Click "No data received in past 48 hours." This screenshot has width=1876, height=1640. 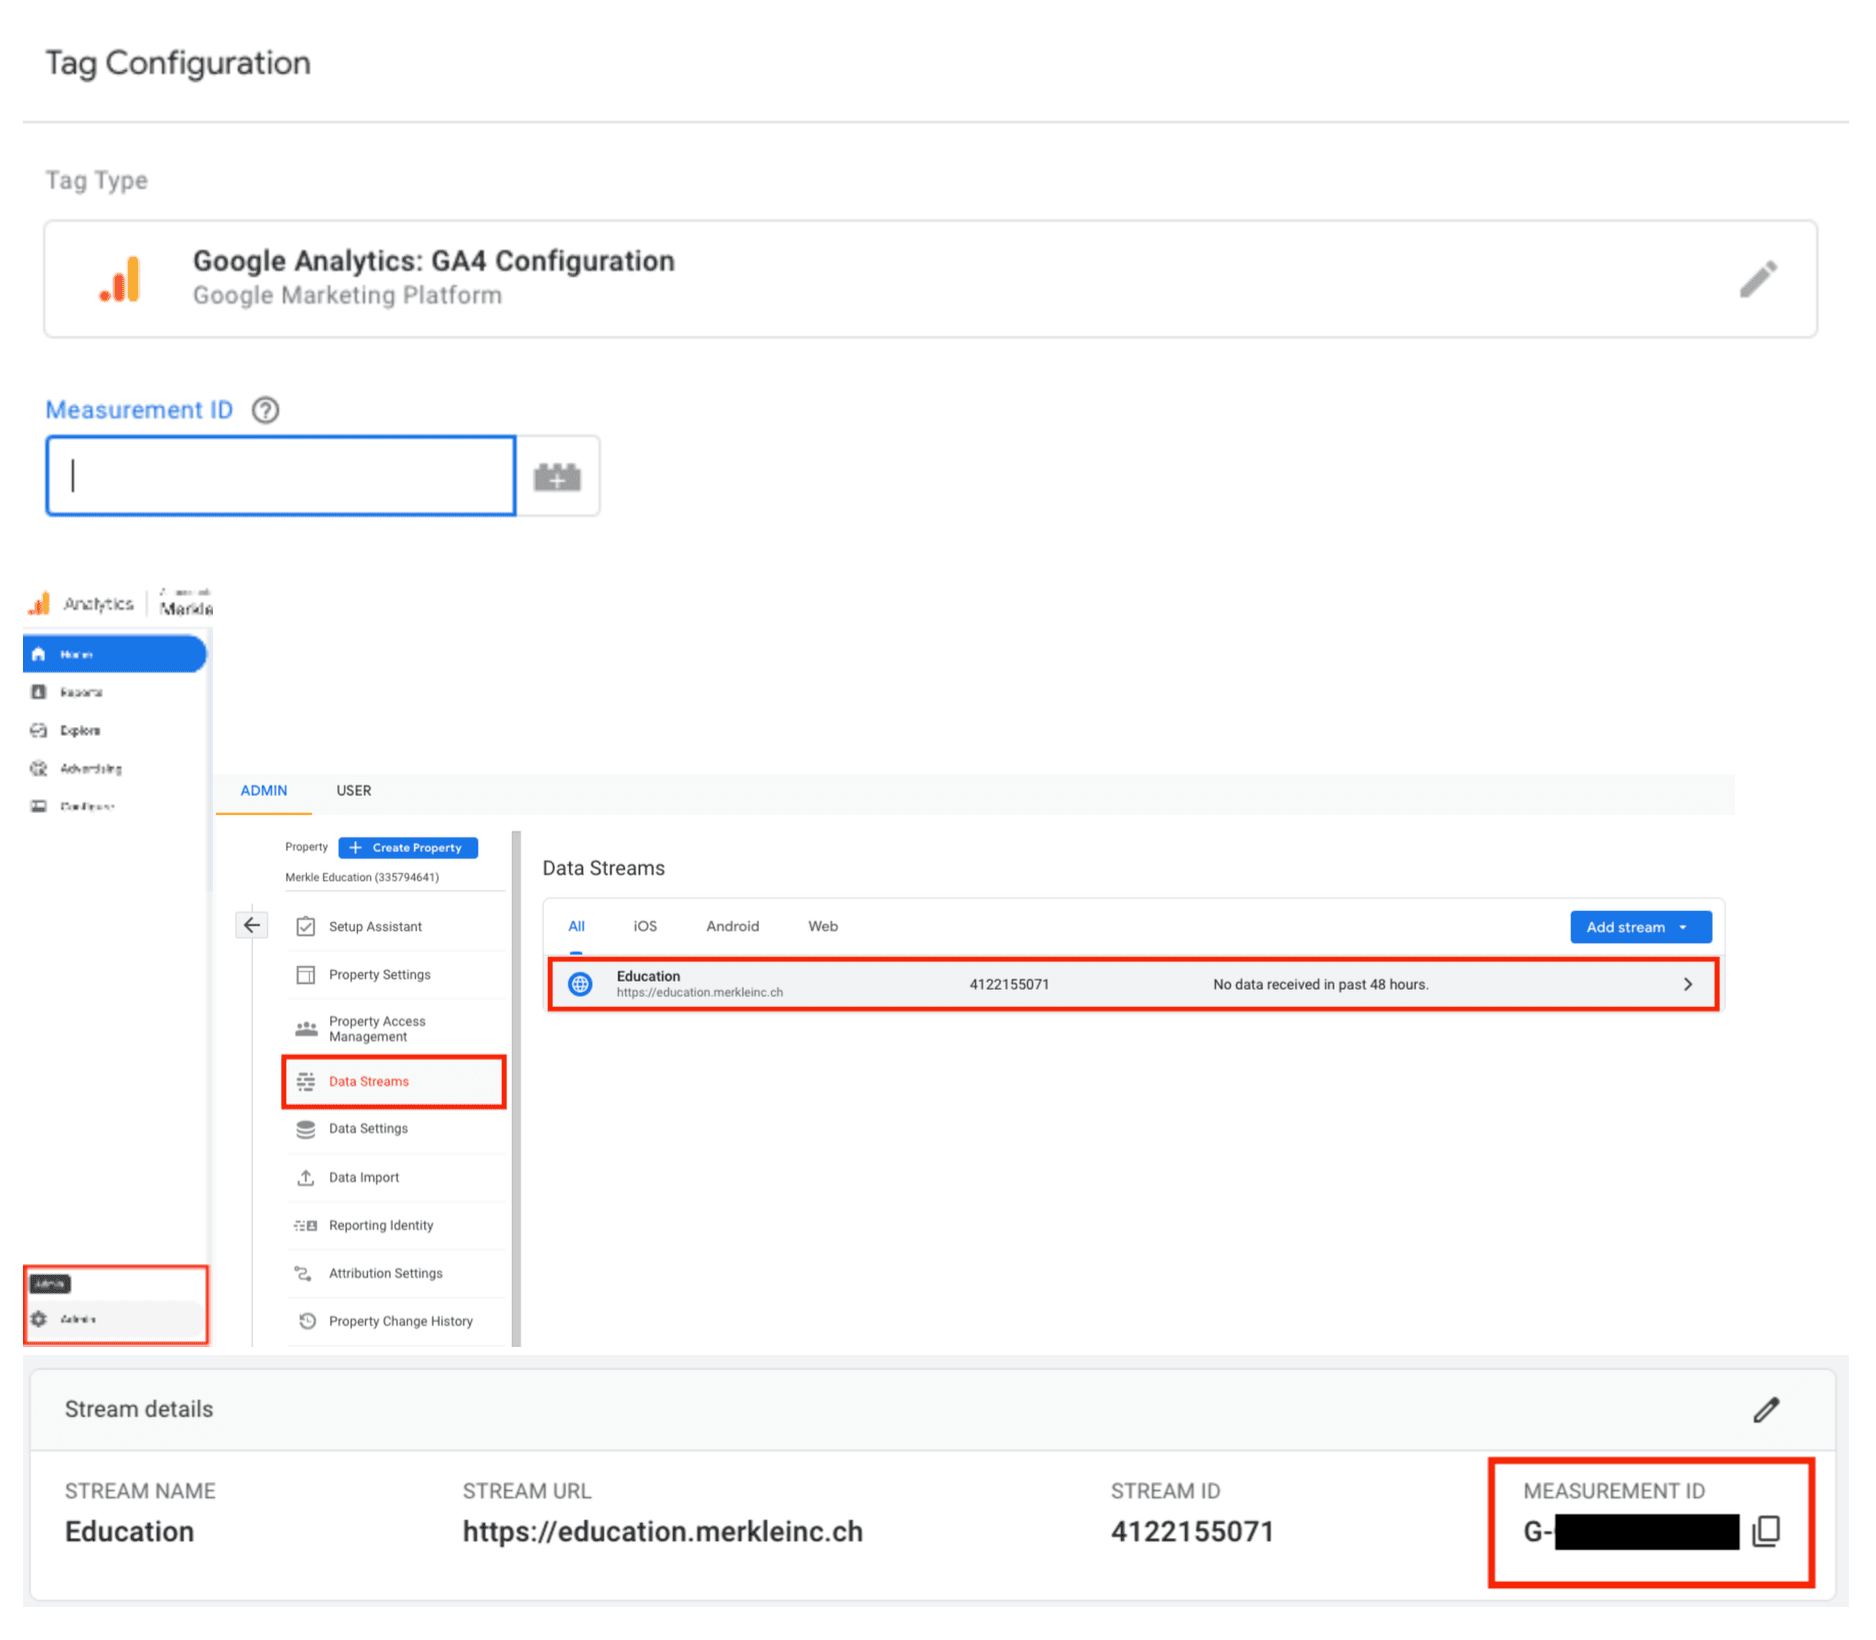pos(1321,985)
